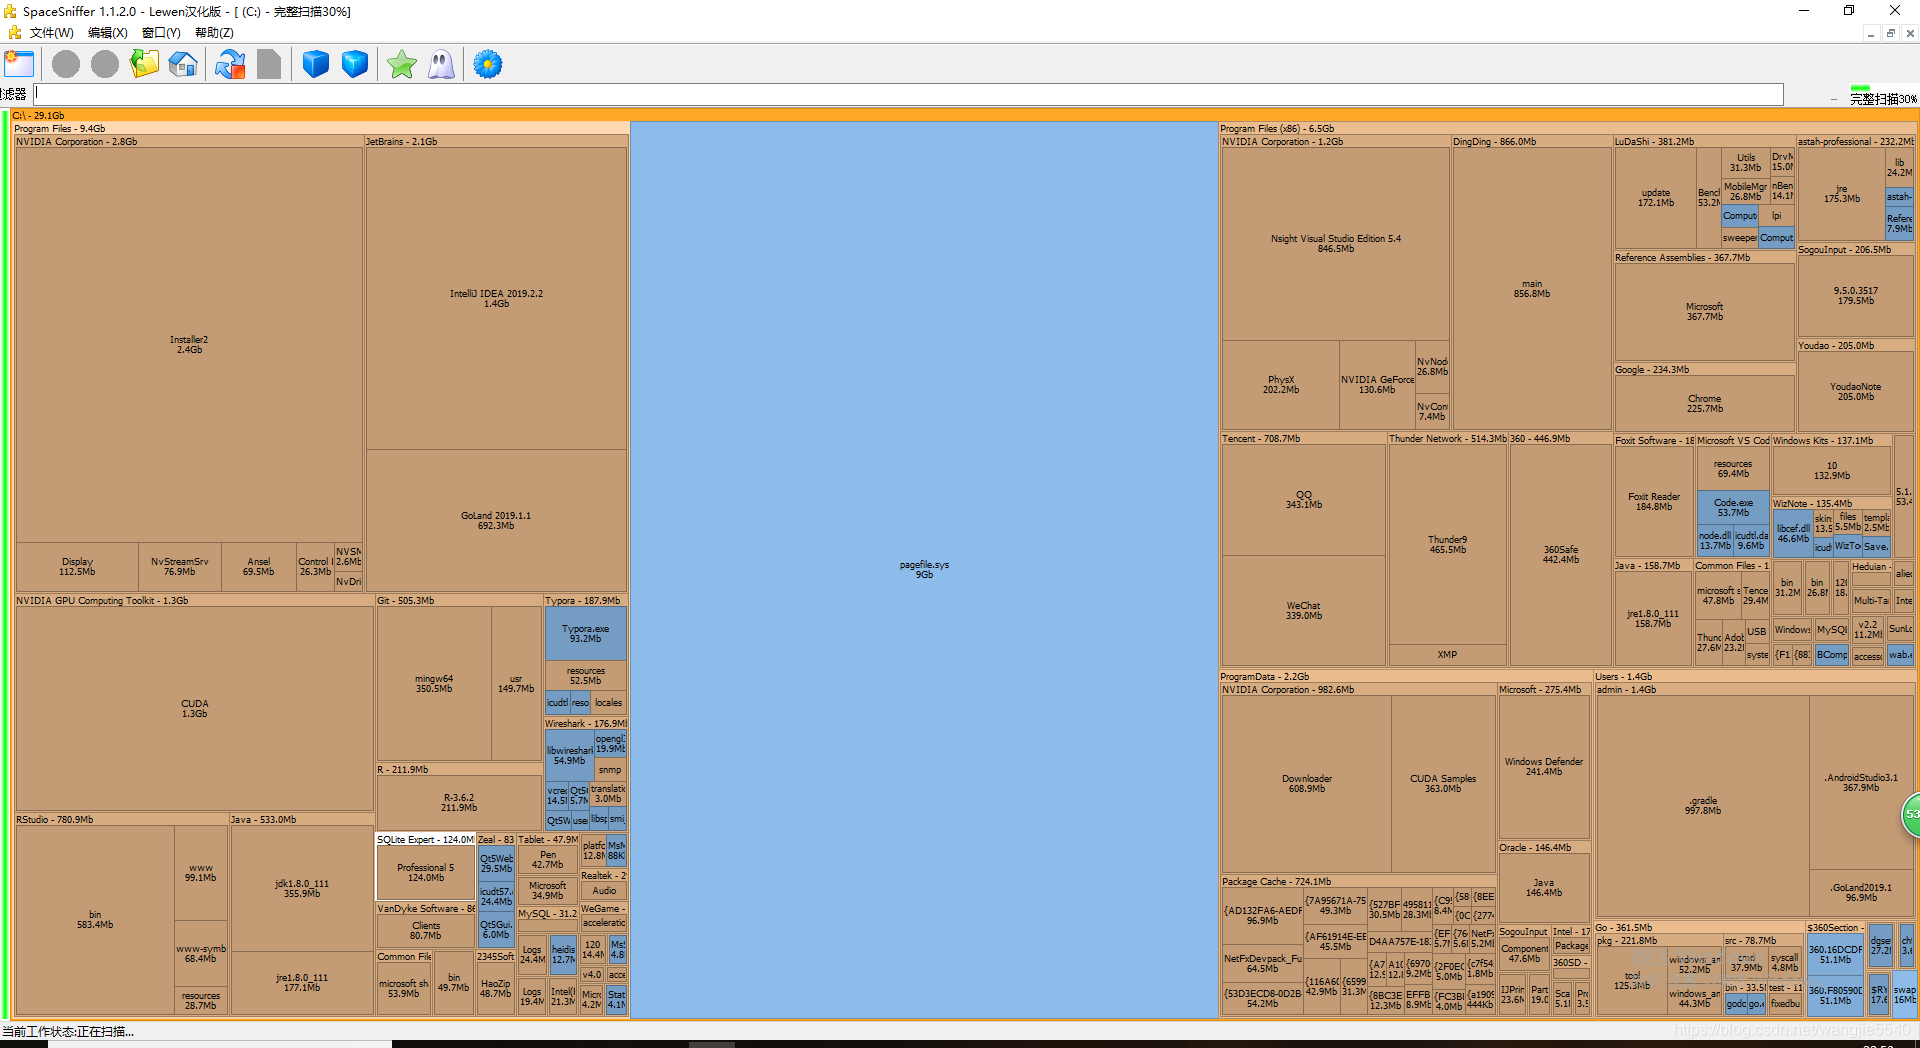Open the 编辑(X) menu

point(108,33)
